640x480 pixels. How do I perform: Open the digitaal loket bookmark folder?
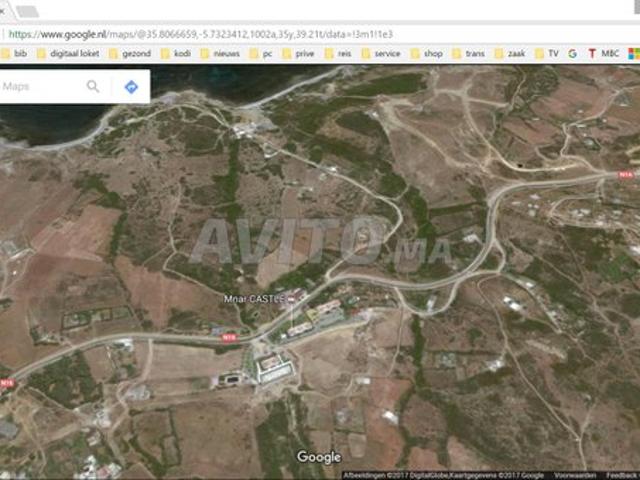(69, 53)
